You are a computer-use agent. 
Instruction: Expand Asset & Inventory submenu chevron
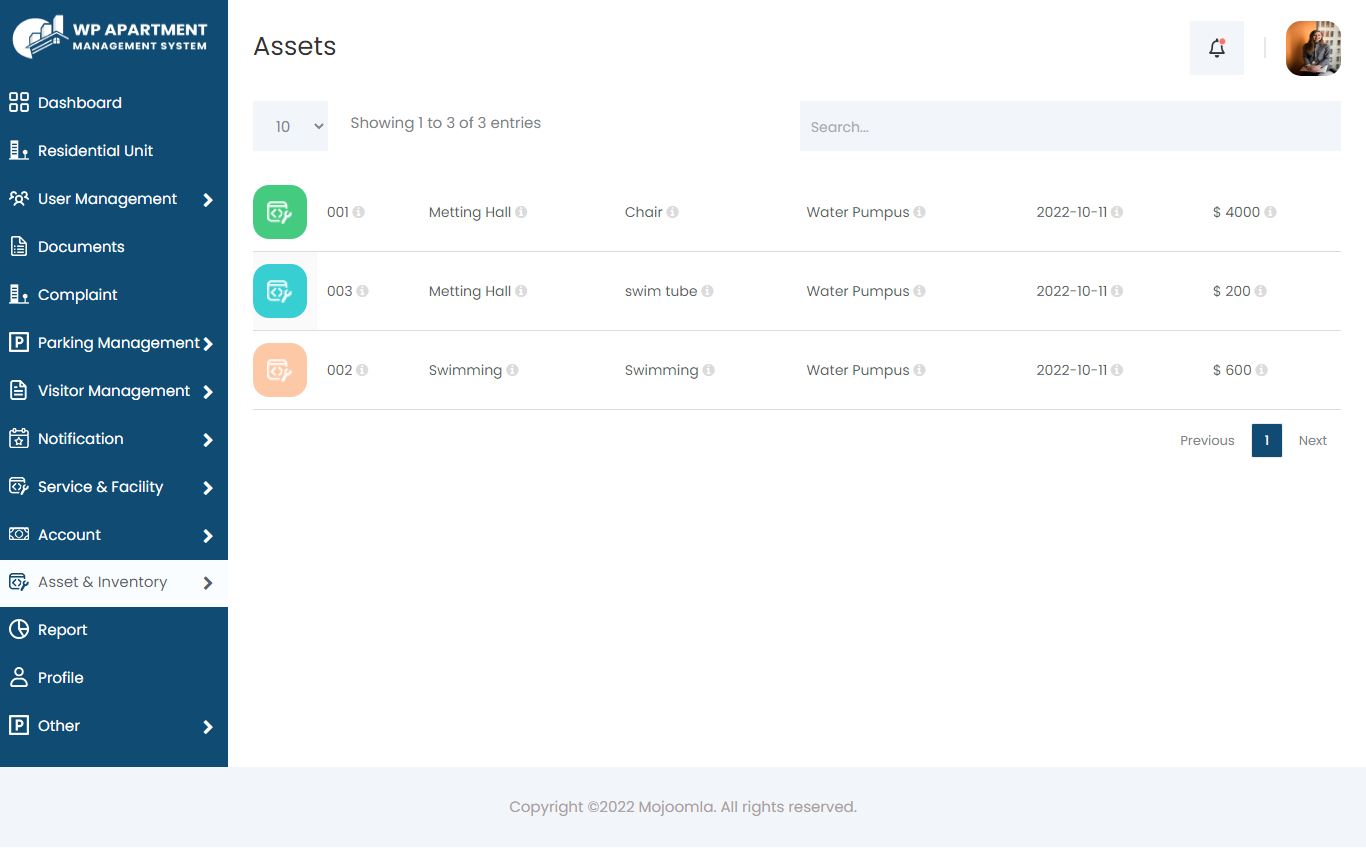[208, 583]
